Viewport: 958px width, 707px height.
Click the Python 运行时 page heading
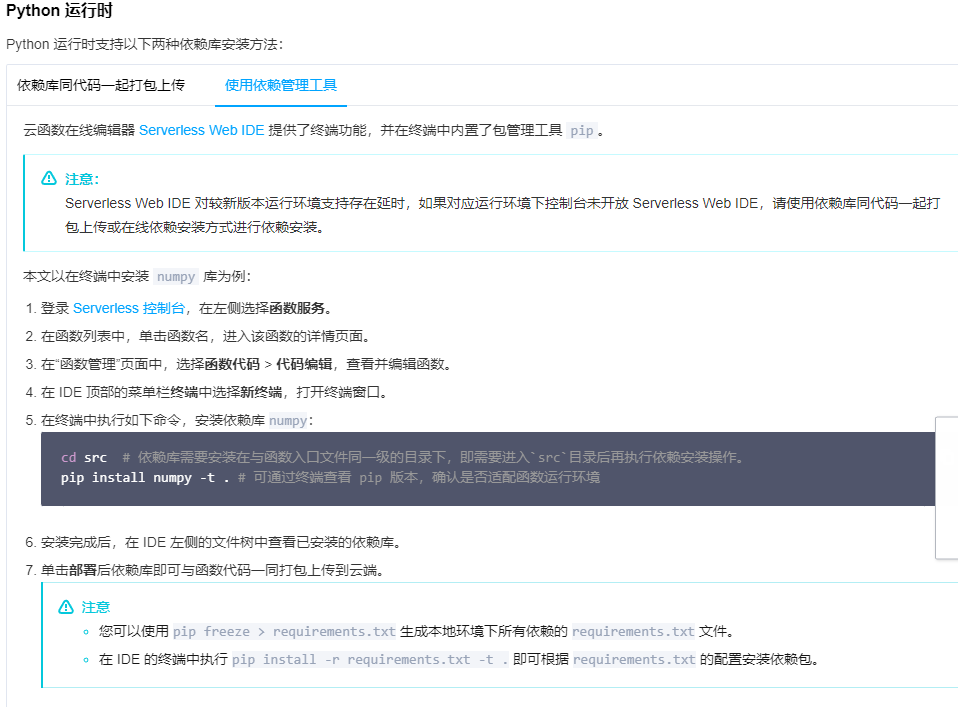pos(58,12)
